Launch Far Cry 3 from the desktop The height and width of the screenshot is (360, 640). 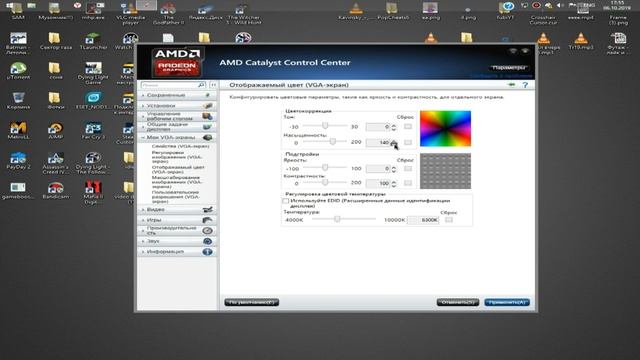[x=93, y=131]
